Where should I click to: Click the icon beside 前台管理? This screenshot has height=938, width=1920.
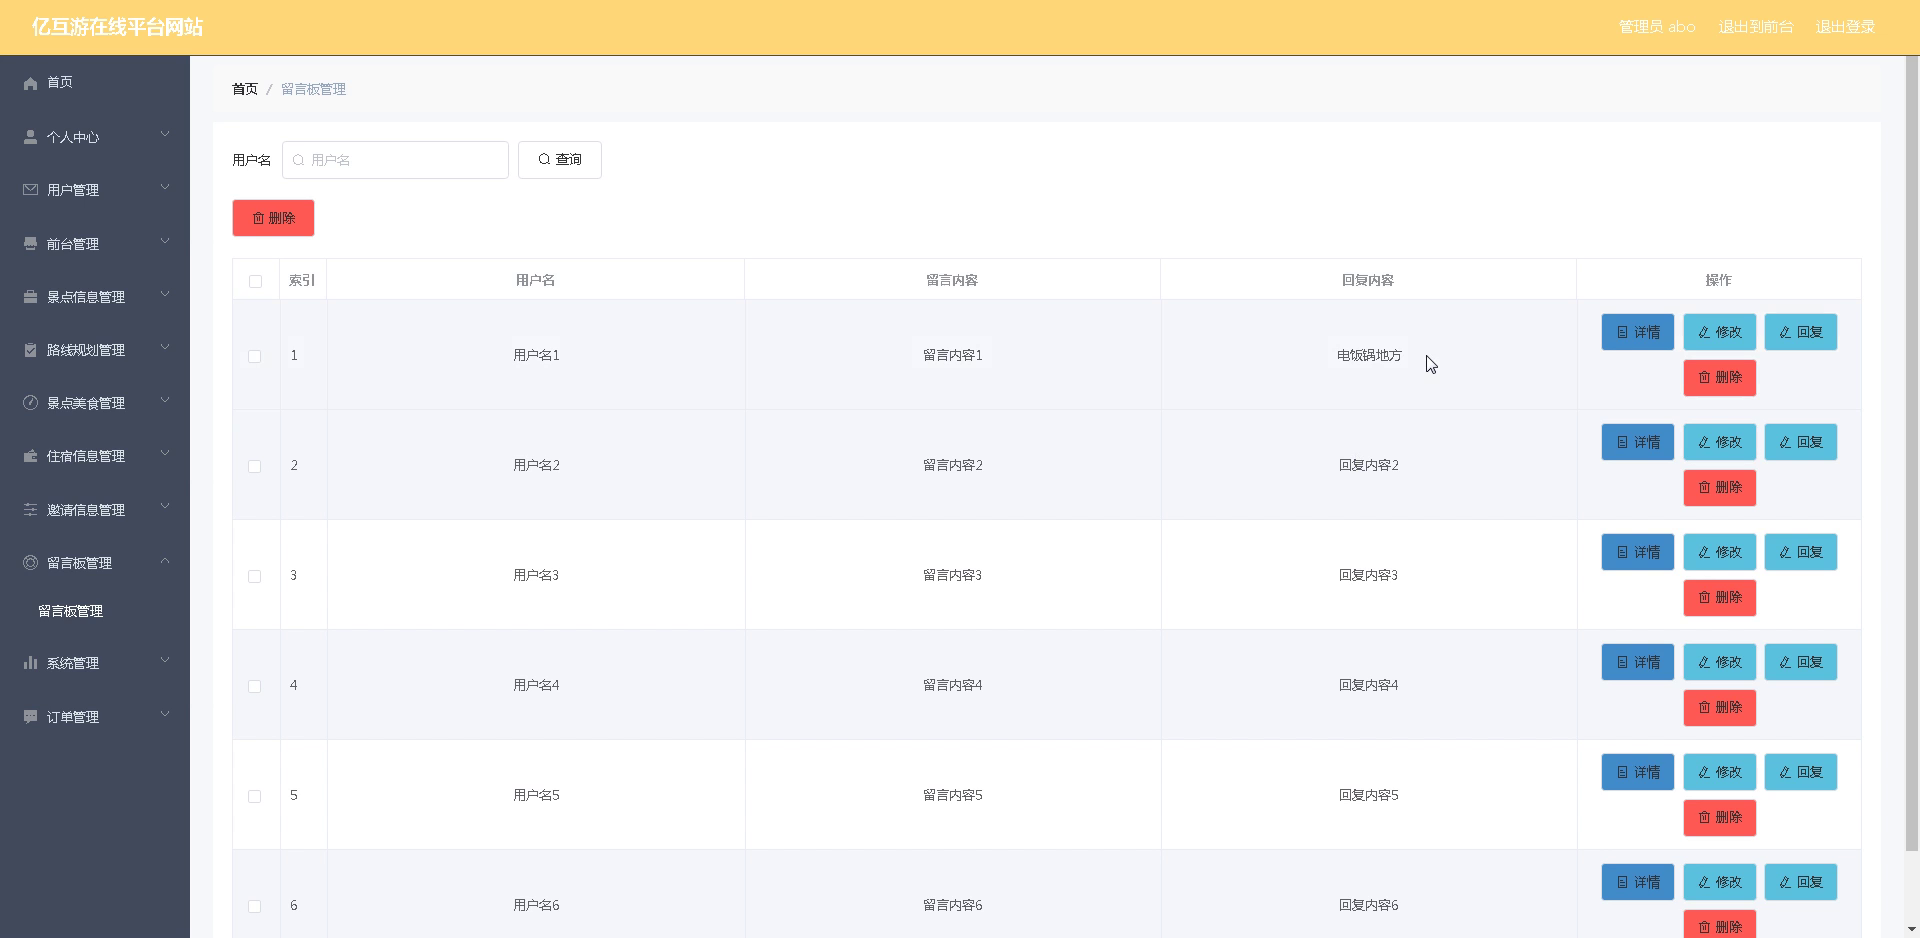click(x=30, y=244)
